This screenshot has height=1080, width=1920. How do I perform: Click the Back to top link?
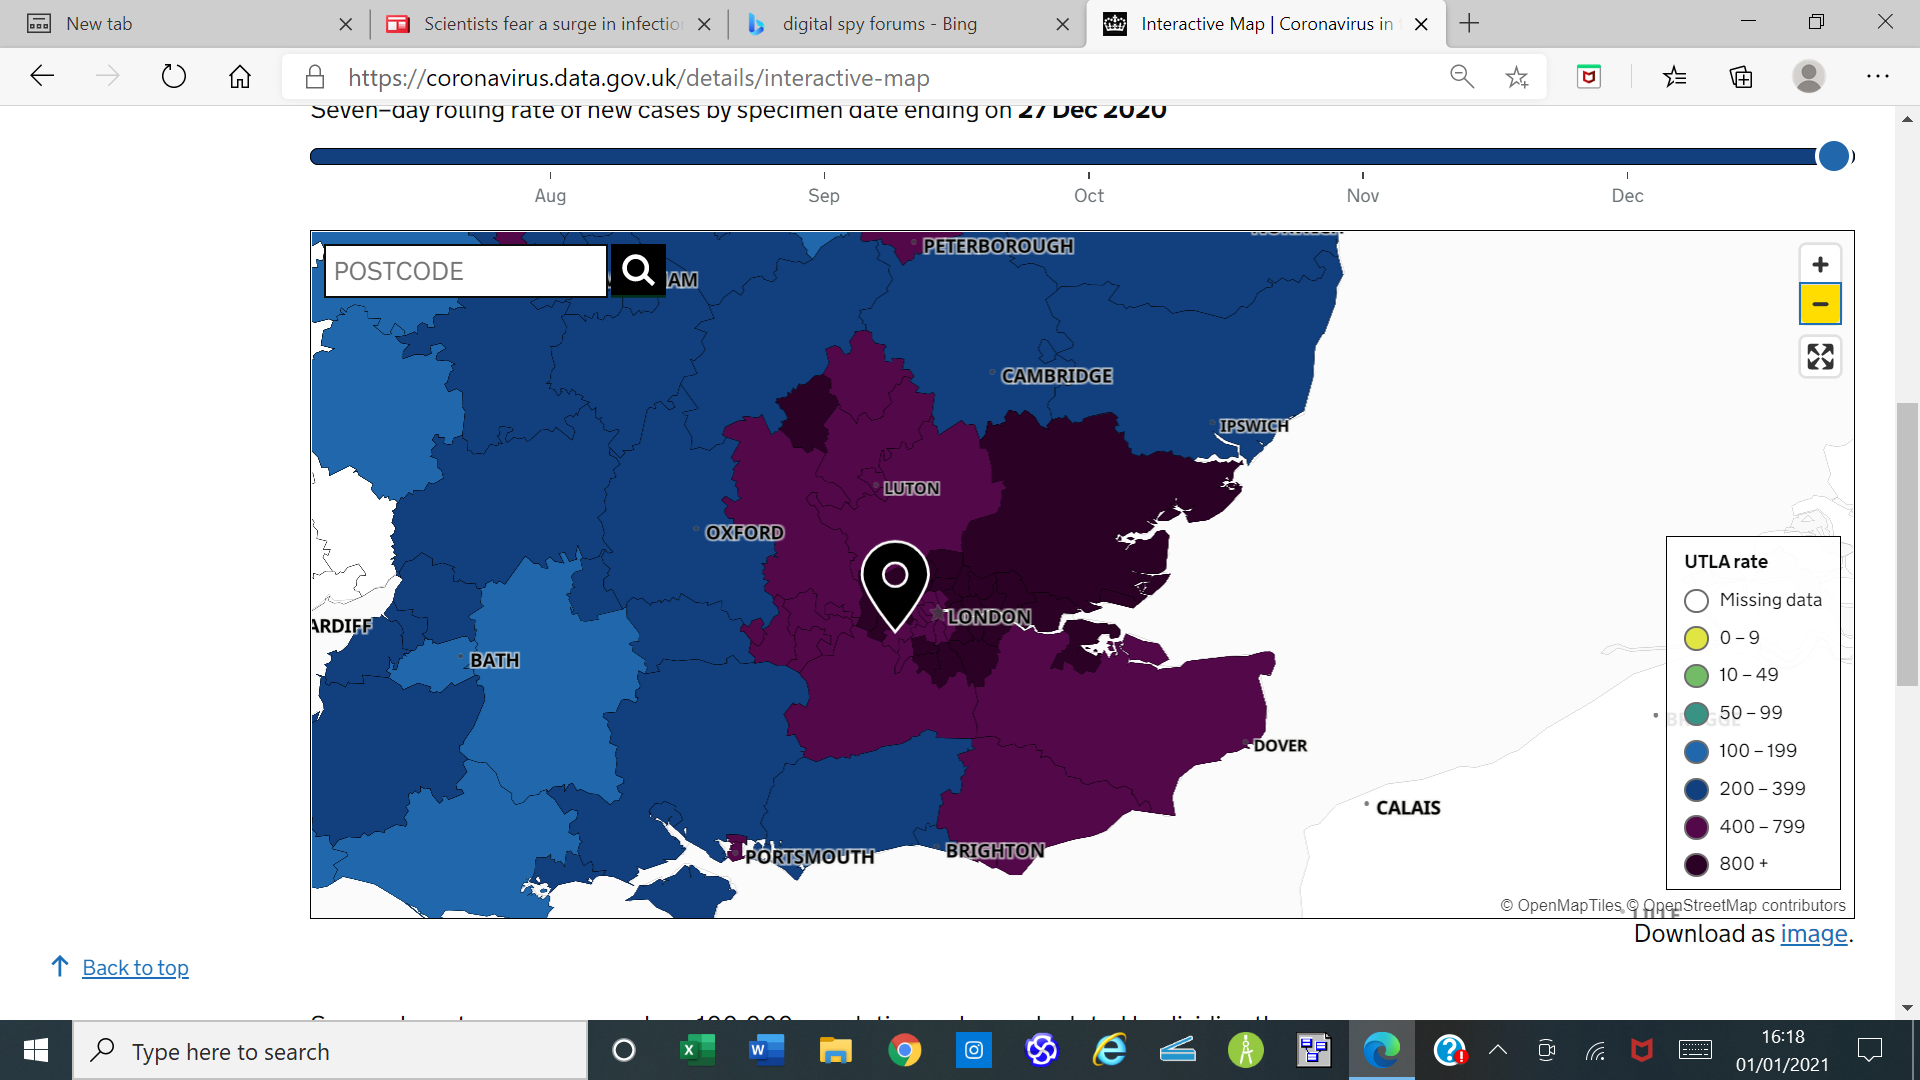135,967
